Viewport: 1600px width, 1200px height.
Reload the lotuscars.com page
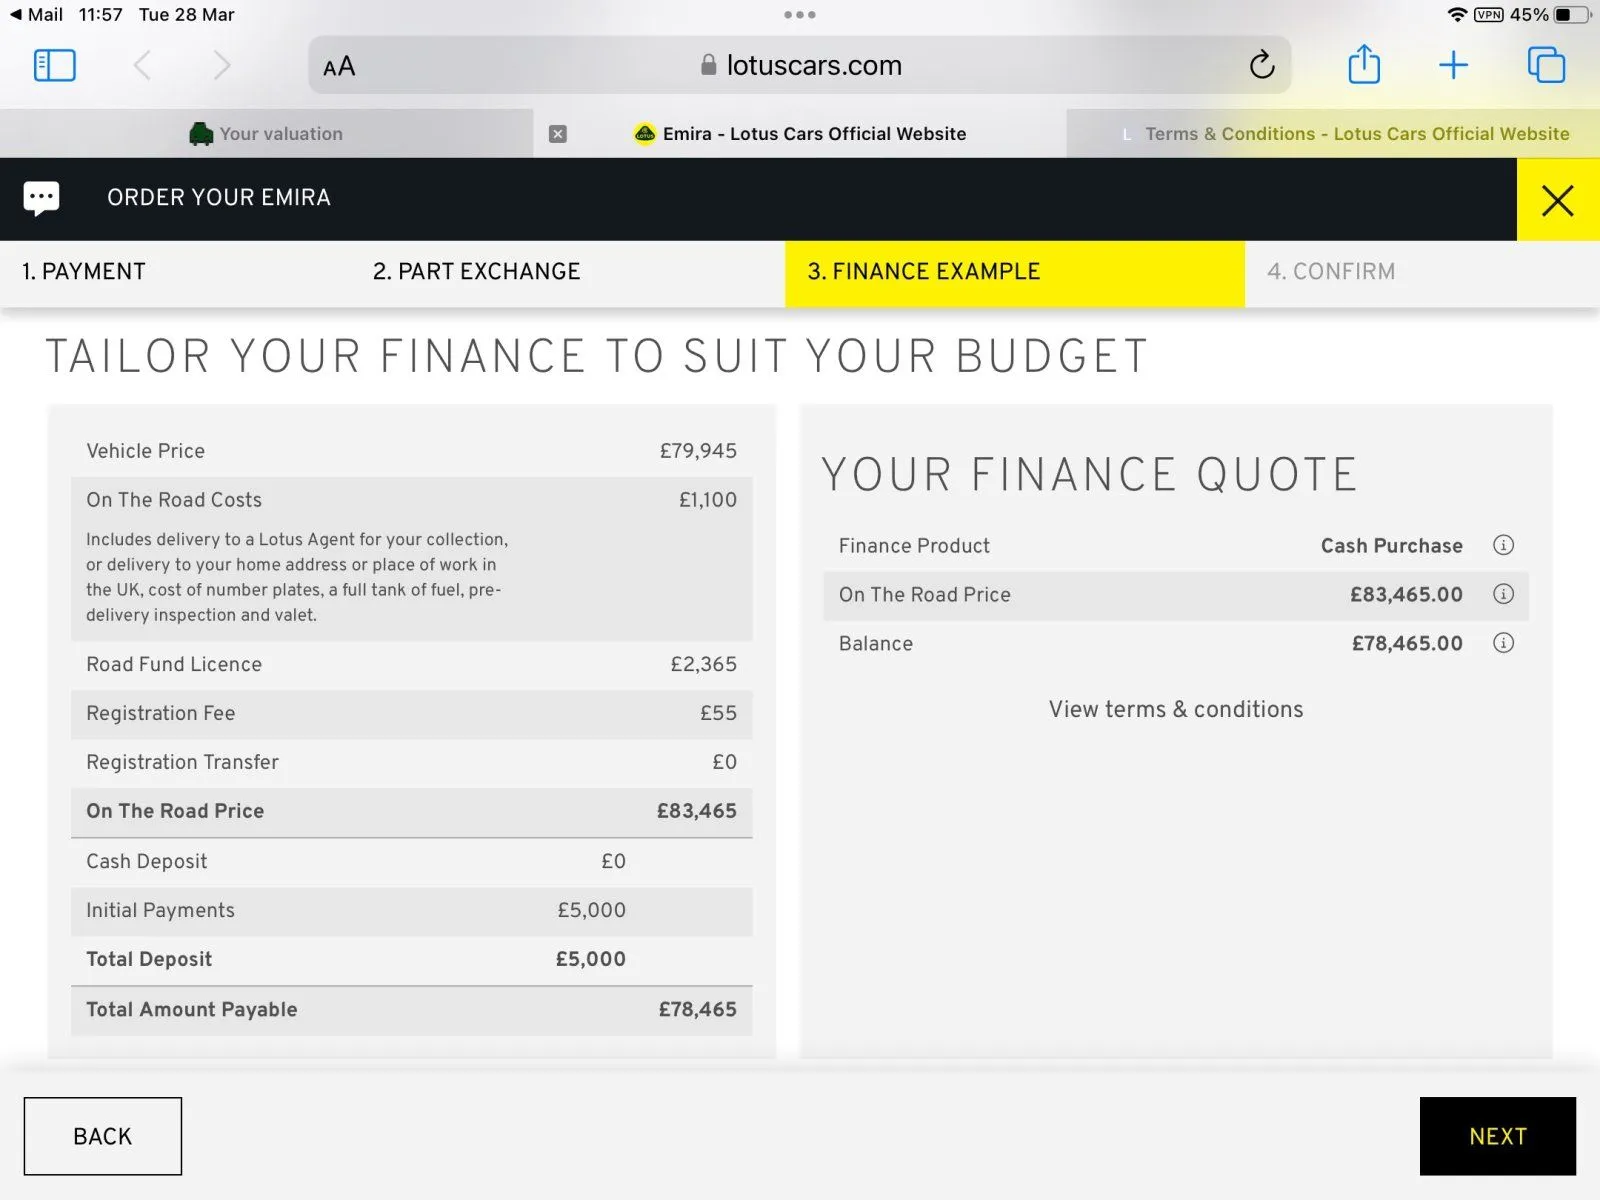1261,66
